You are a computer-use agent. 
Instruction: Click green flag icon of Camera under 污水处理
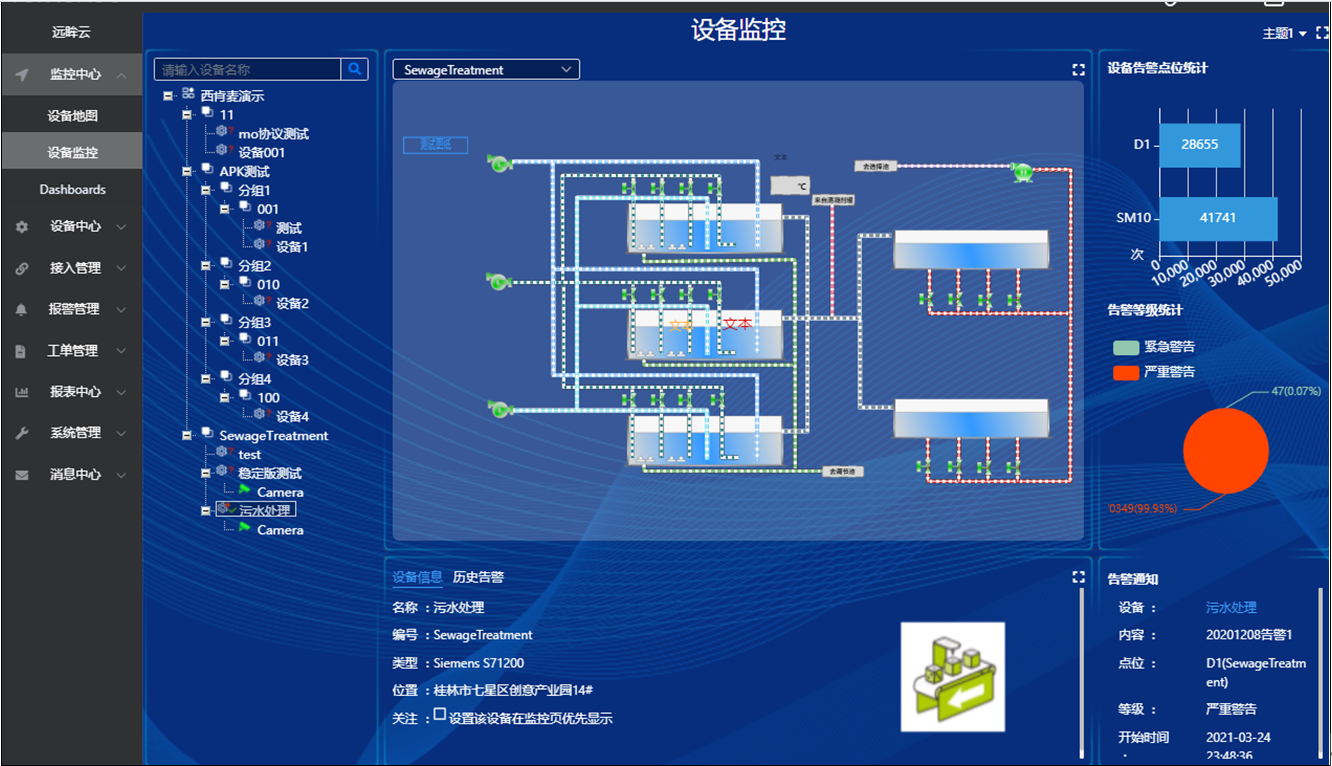click(x=244, y=528)
